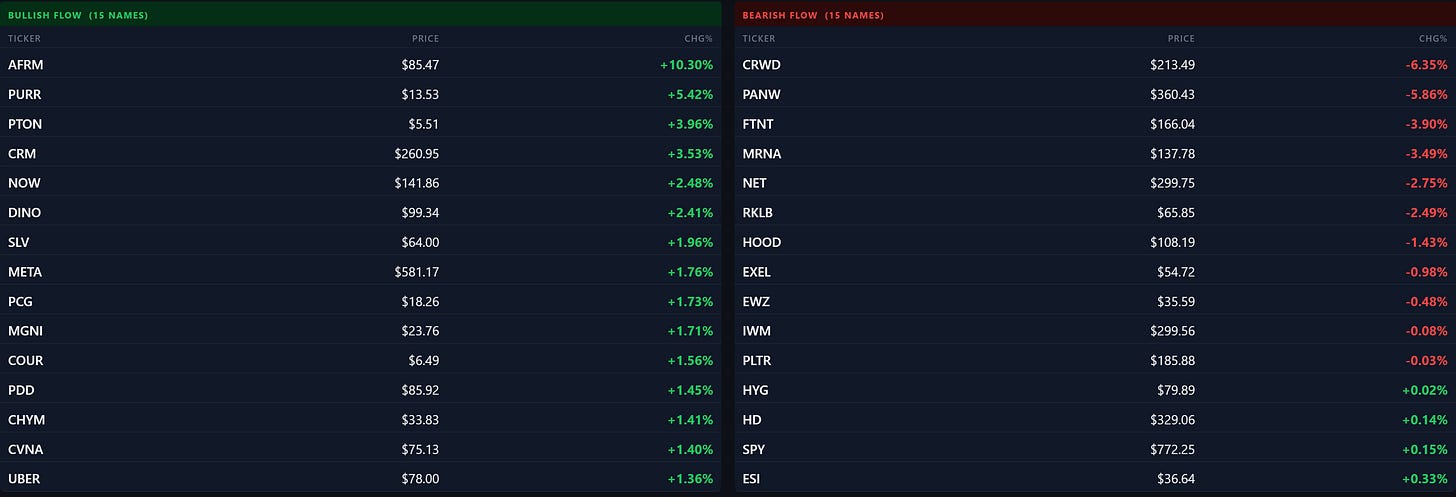Open the NET ticker
The height and width of the screenshot is (497, 1456).
(x=754, y=183)
